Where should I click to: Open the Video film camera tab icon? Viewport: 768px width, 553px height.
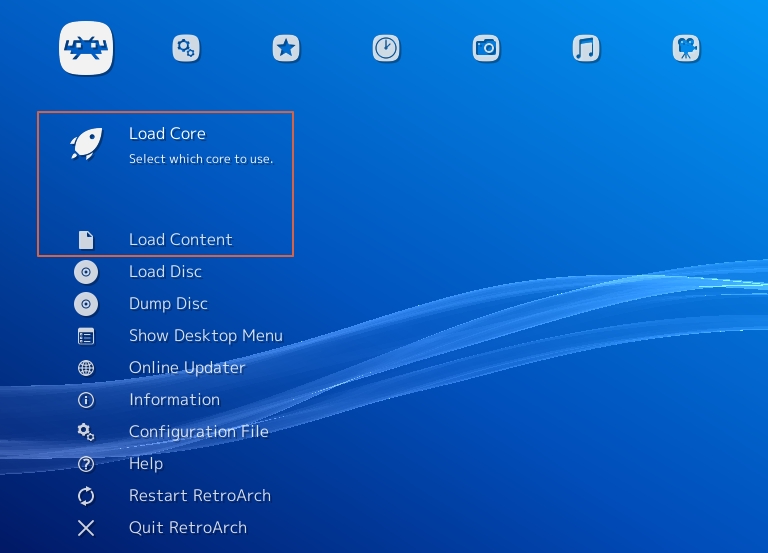(686, 48)
